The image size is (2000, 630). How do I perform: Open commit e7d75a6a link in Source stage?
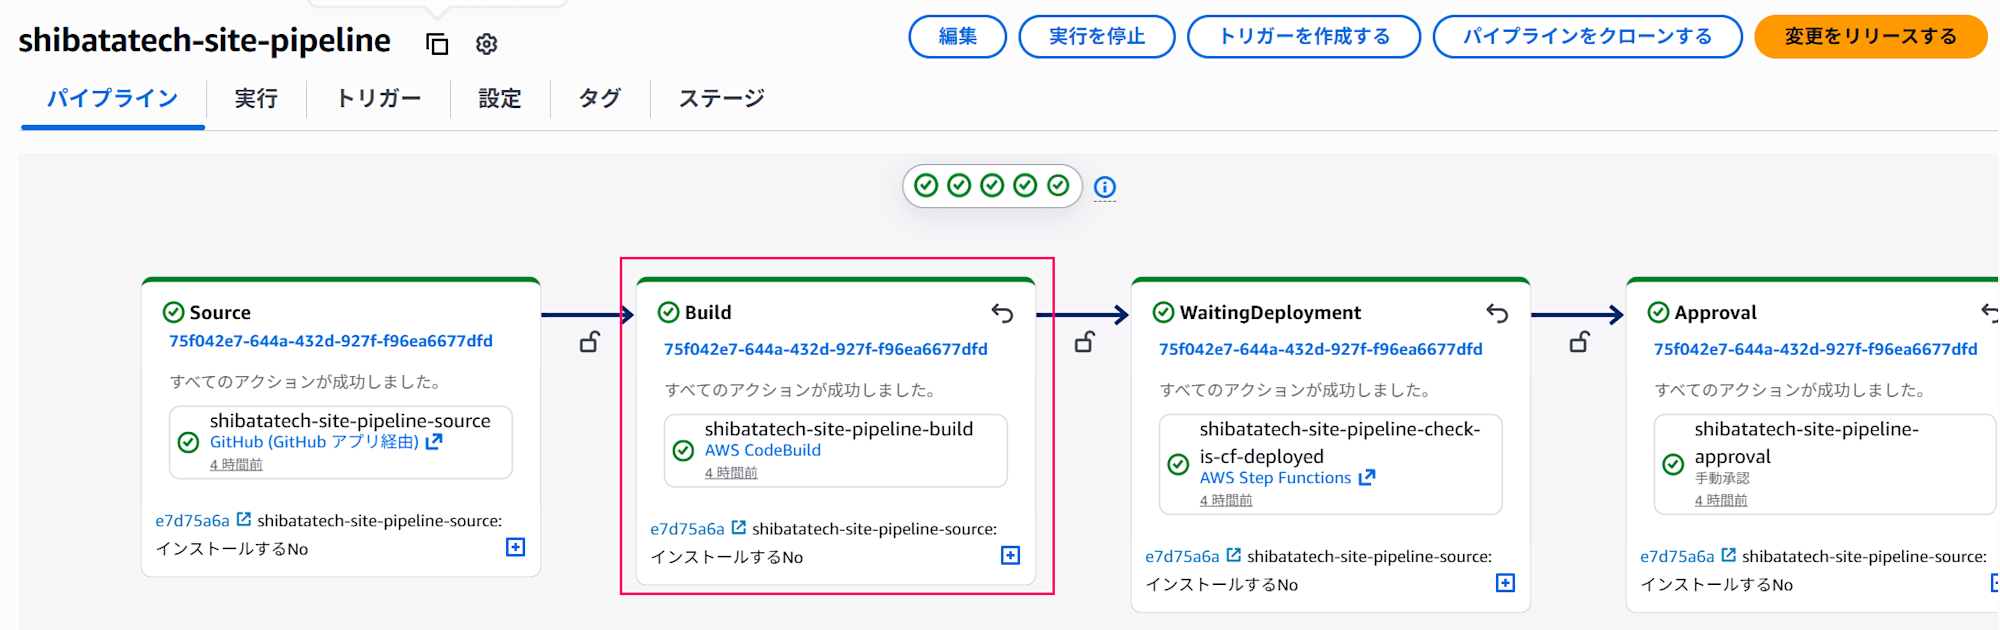pyautogui.click(x=192, y=520)
